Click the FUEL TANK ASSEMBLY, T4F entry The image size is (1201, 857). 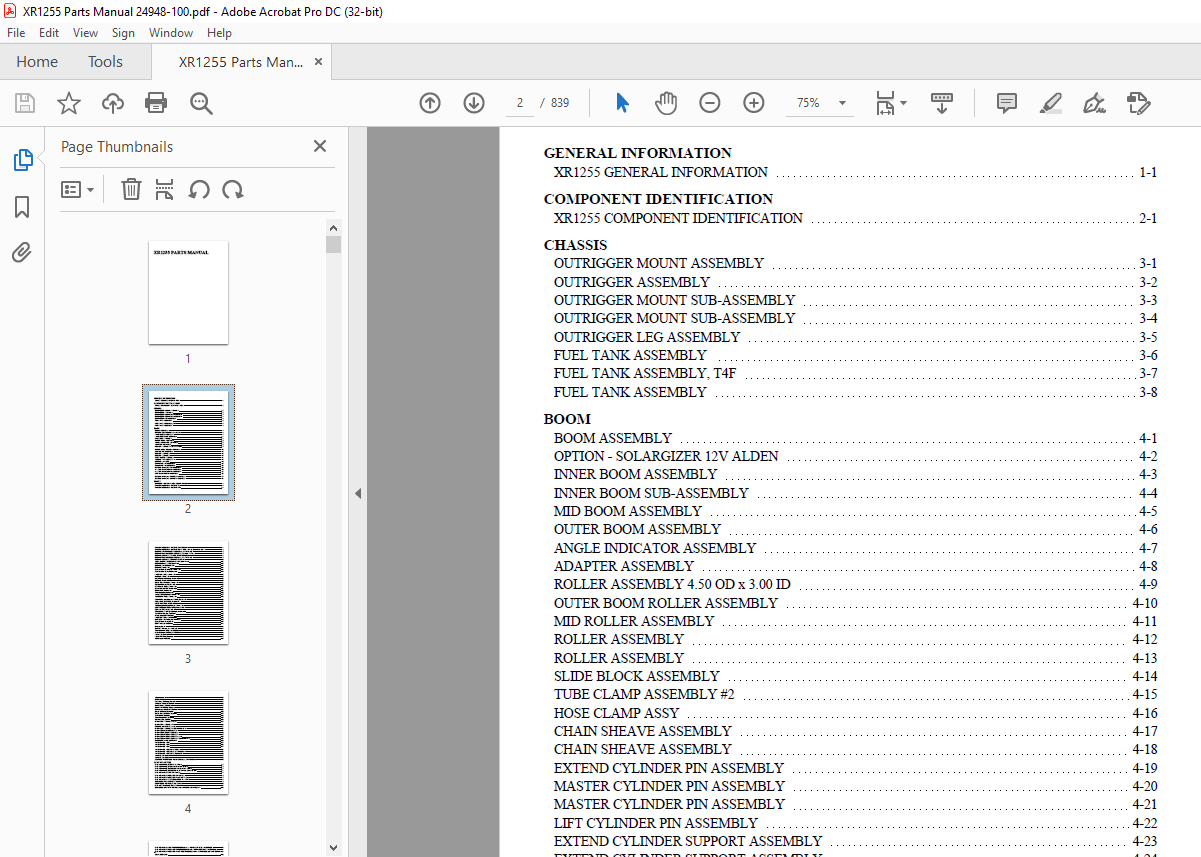(x=855, y=373)
